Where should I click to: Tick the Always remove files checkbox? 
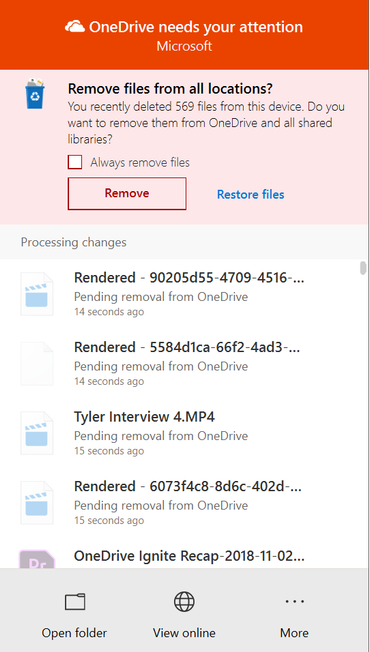tap(75, 162)
